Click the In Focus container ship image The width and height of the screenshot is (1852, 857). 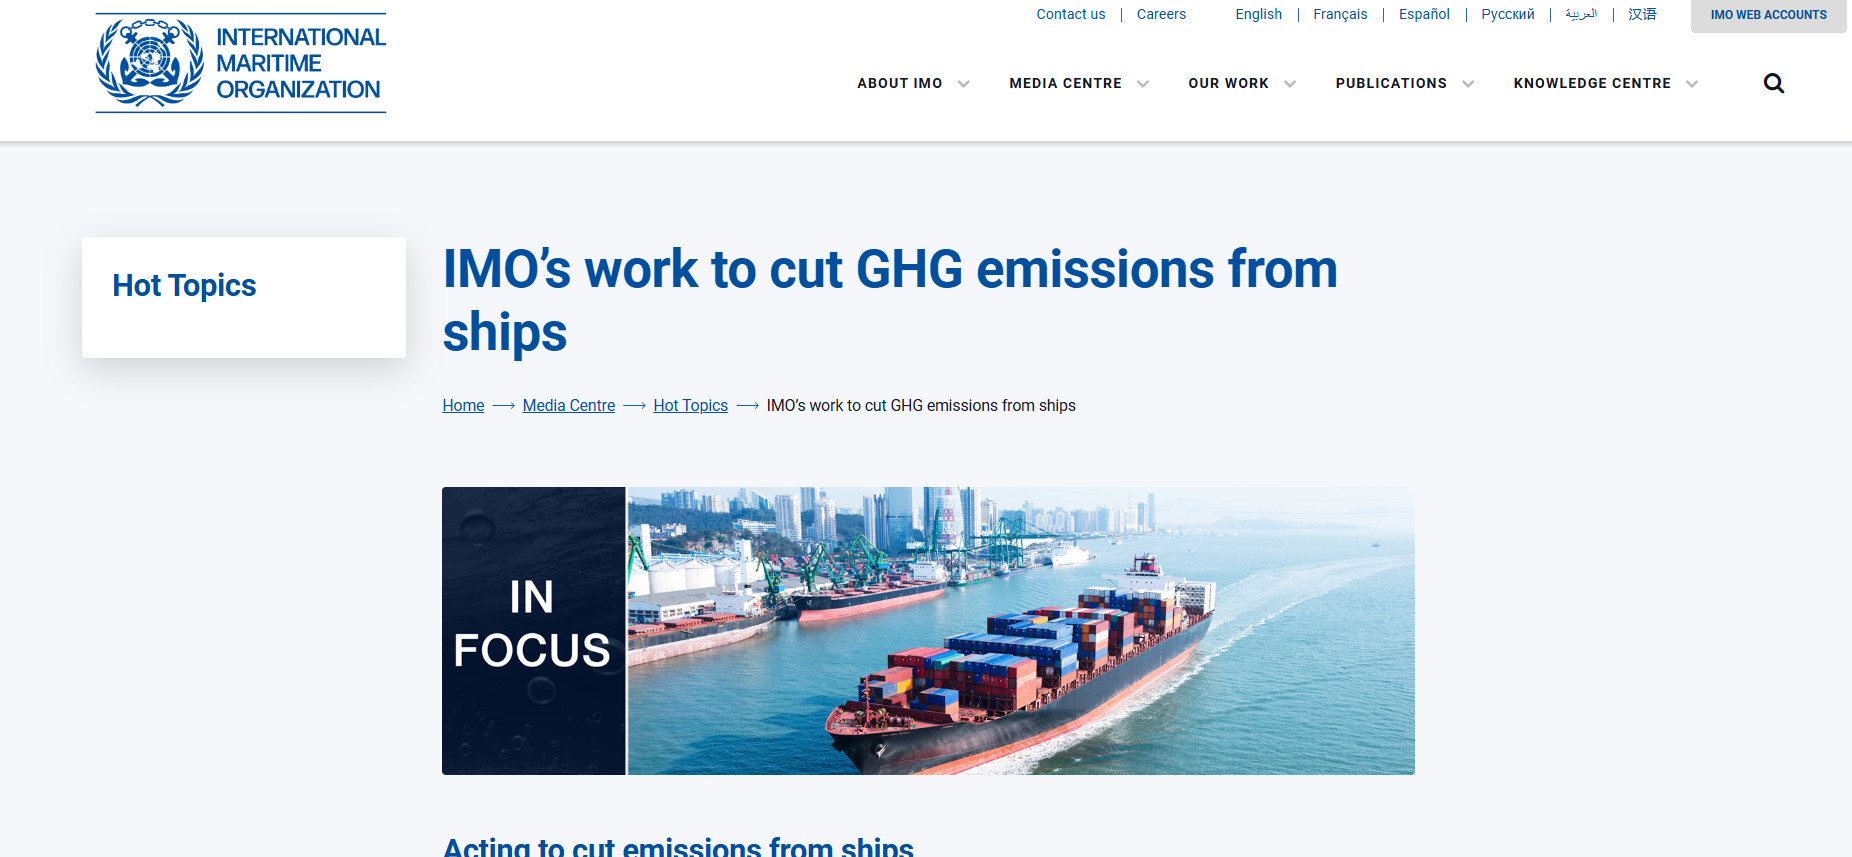928,630
